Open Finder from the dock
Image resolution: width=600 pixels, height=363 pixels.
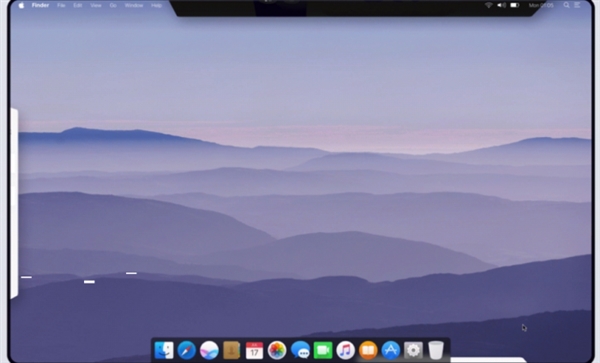(x=164, y=350)
